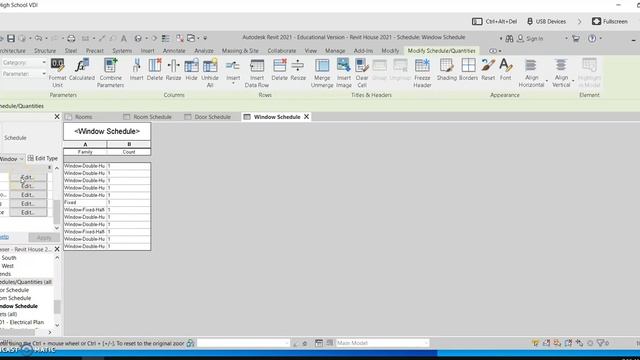Click the Print icon in quick access
Viewport: 640px width, 360px height.
[71, 38]
